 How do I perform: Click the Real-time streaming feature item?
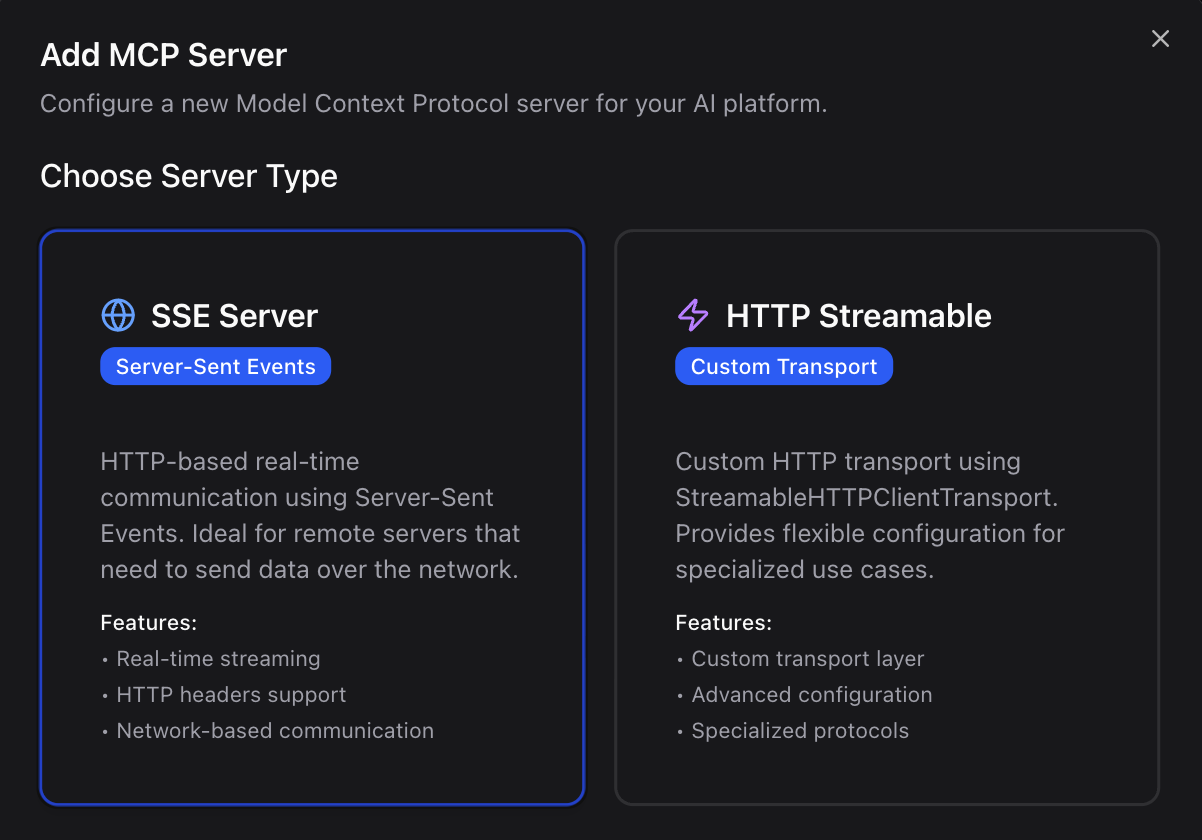218,658
